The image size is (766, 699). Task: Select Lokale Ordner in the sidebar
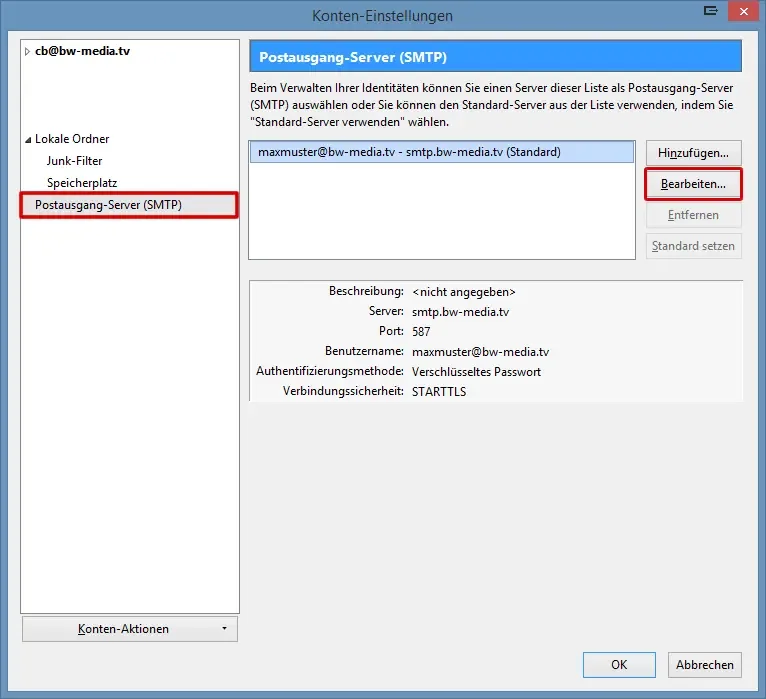tap(72, 139)
